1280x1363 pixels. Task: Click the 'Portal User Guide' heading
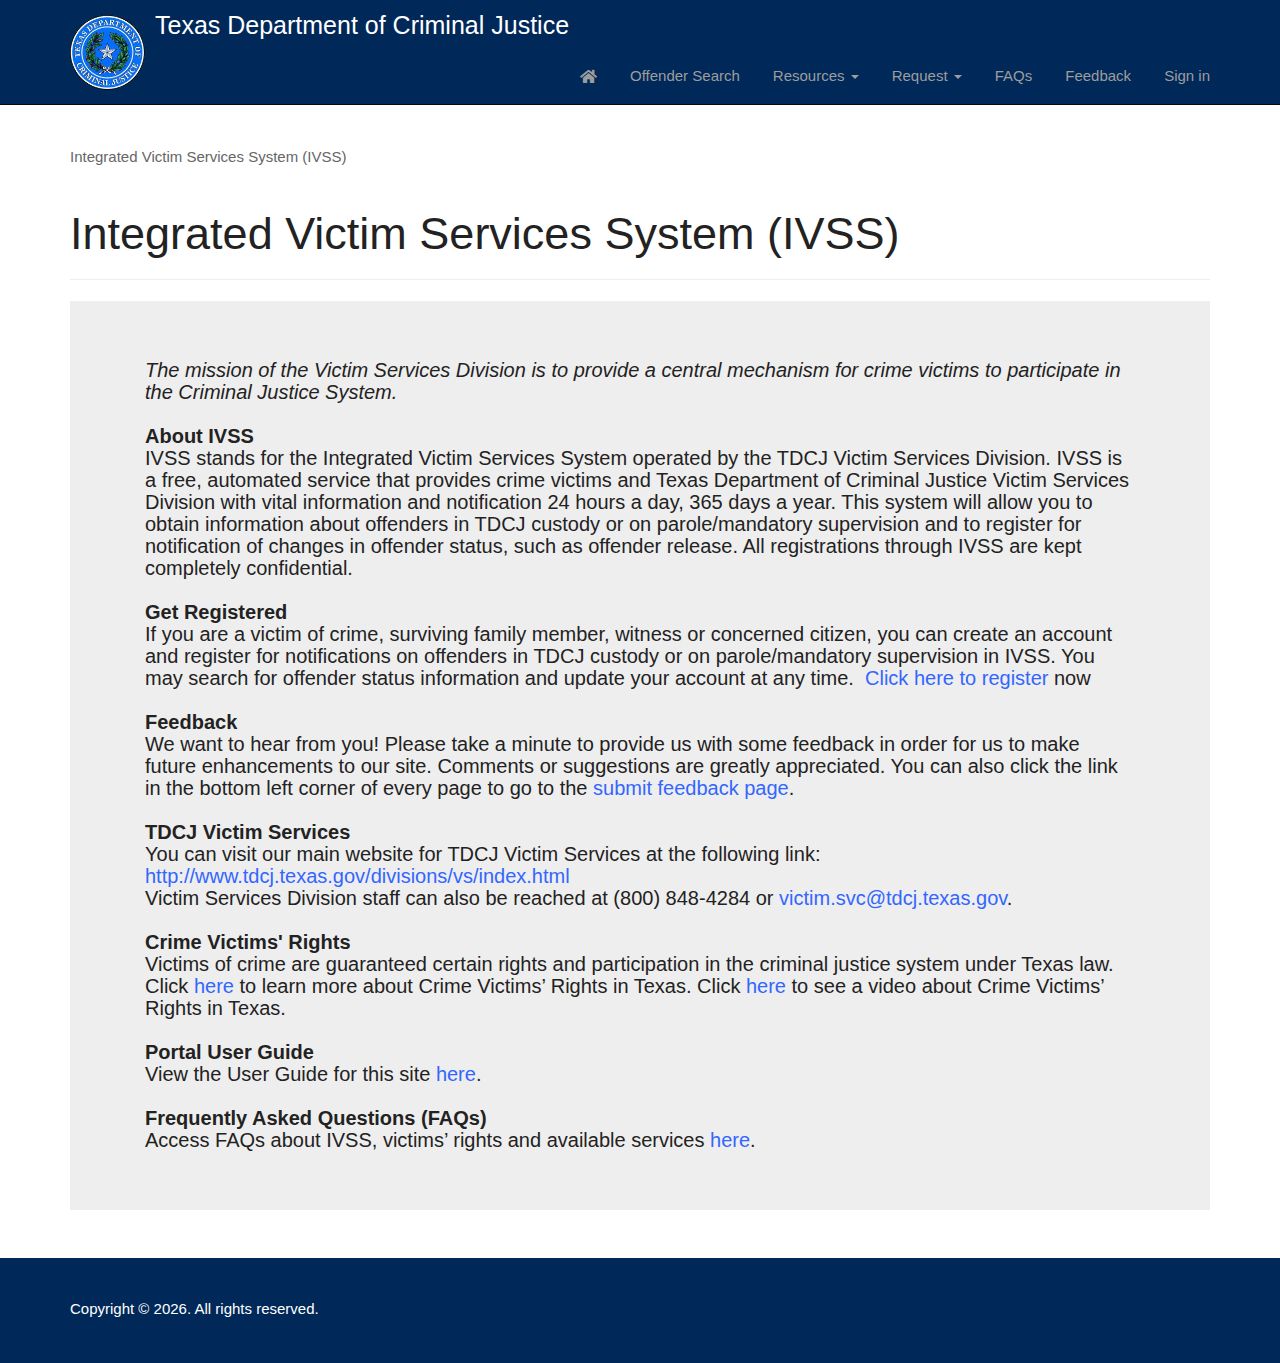(229, 1052)
